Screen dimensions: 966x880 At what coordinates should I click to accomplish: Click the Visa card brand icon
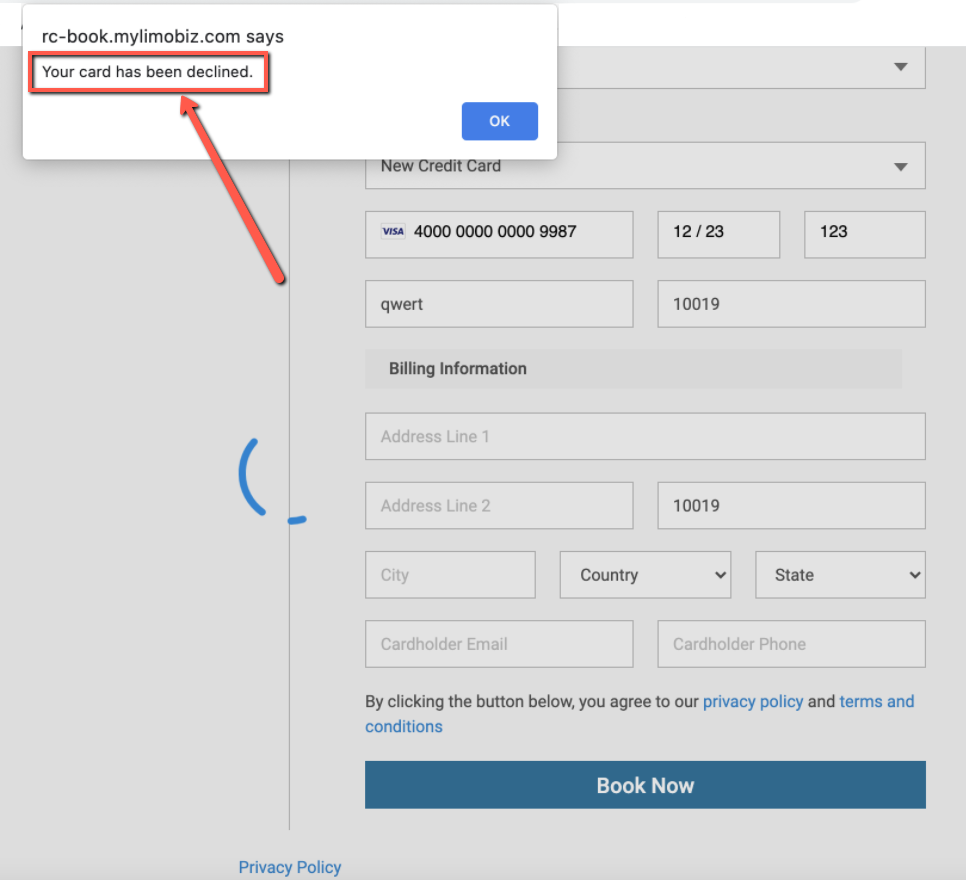point(393,231)
